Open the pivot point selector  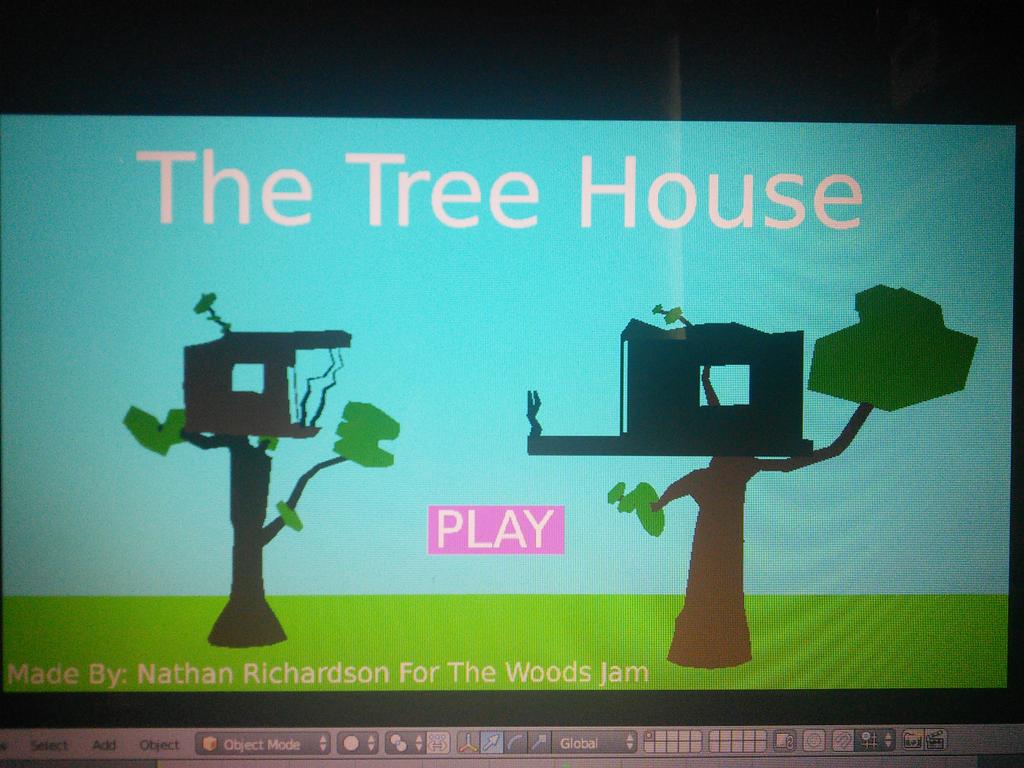pyautogui.click(x=404, y=743)
